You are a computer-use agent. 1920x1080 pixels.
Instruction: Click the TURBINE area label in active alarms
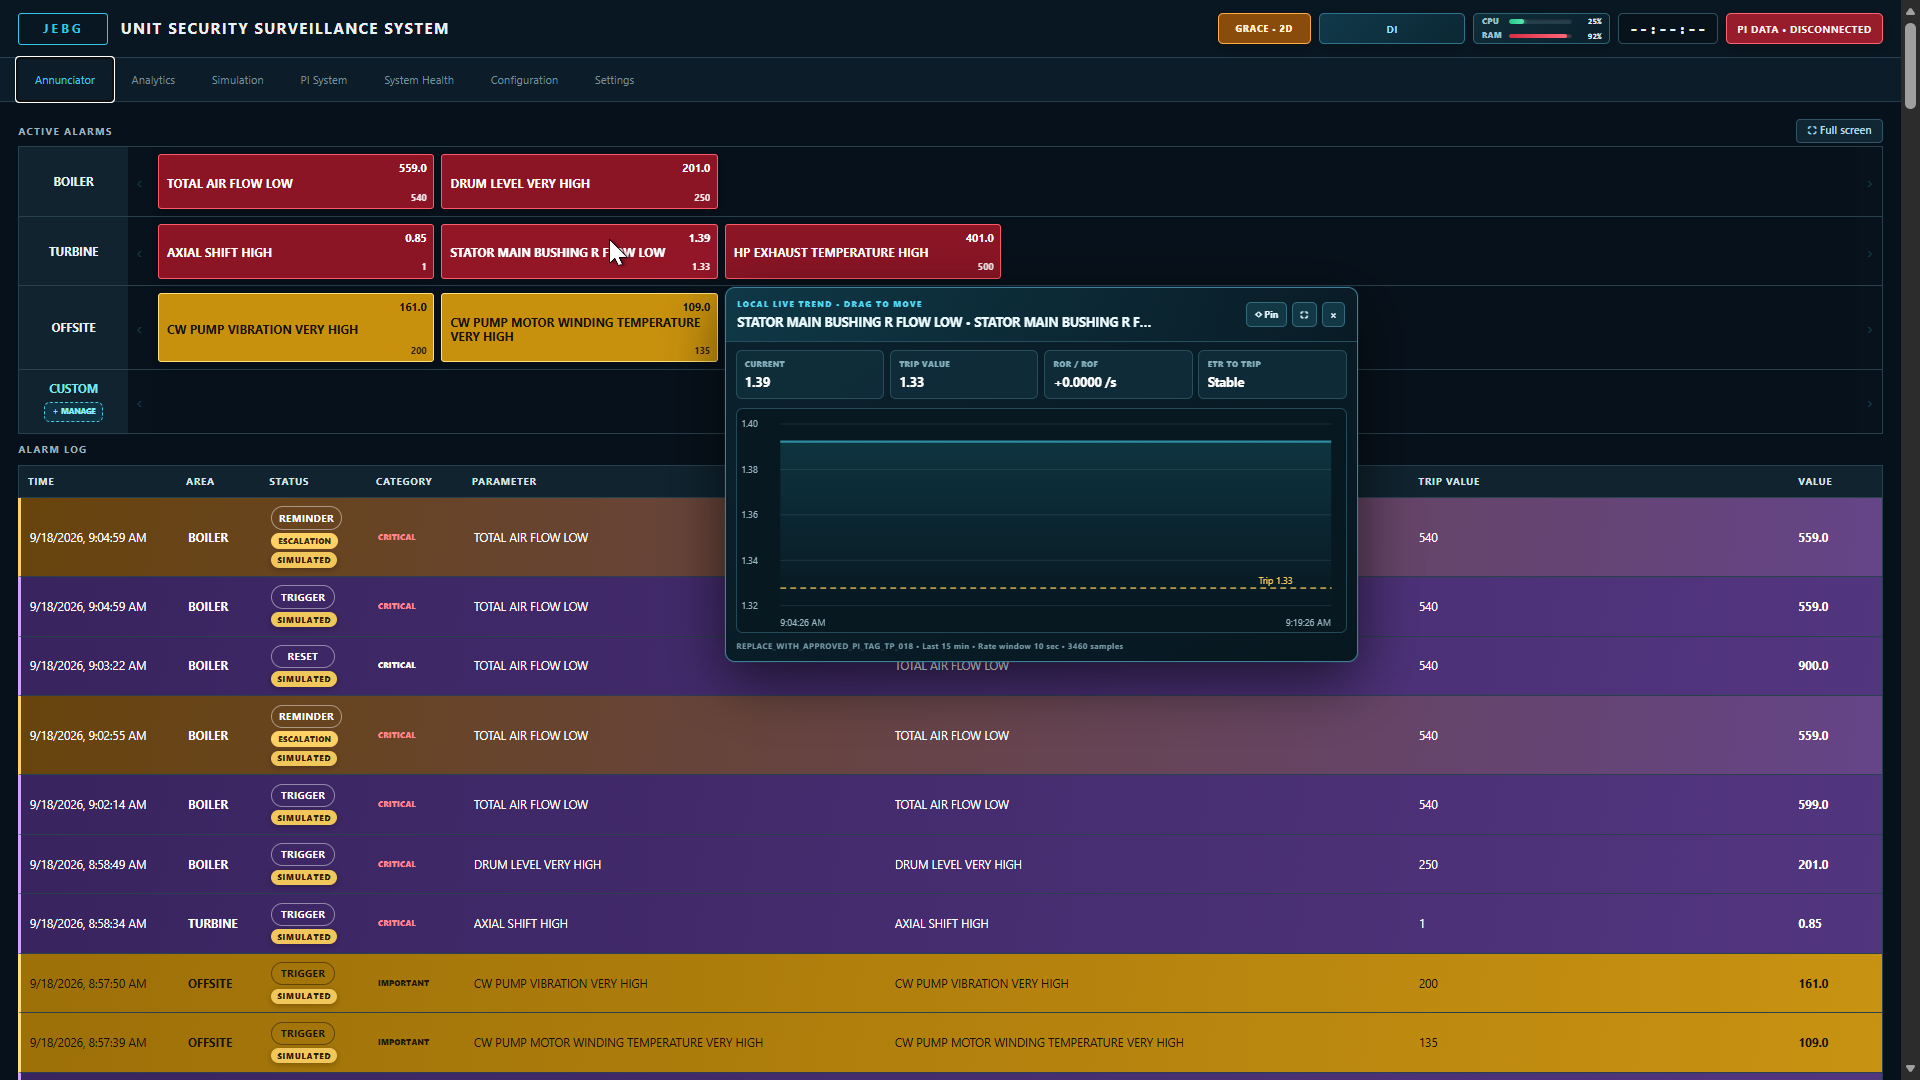coord(73,252)
